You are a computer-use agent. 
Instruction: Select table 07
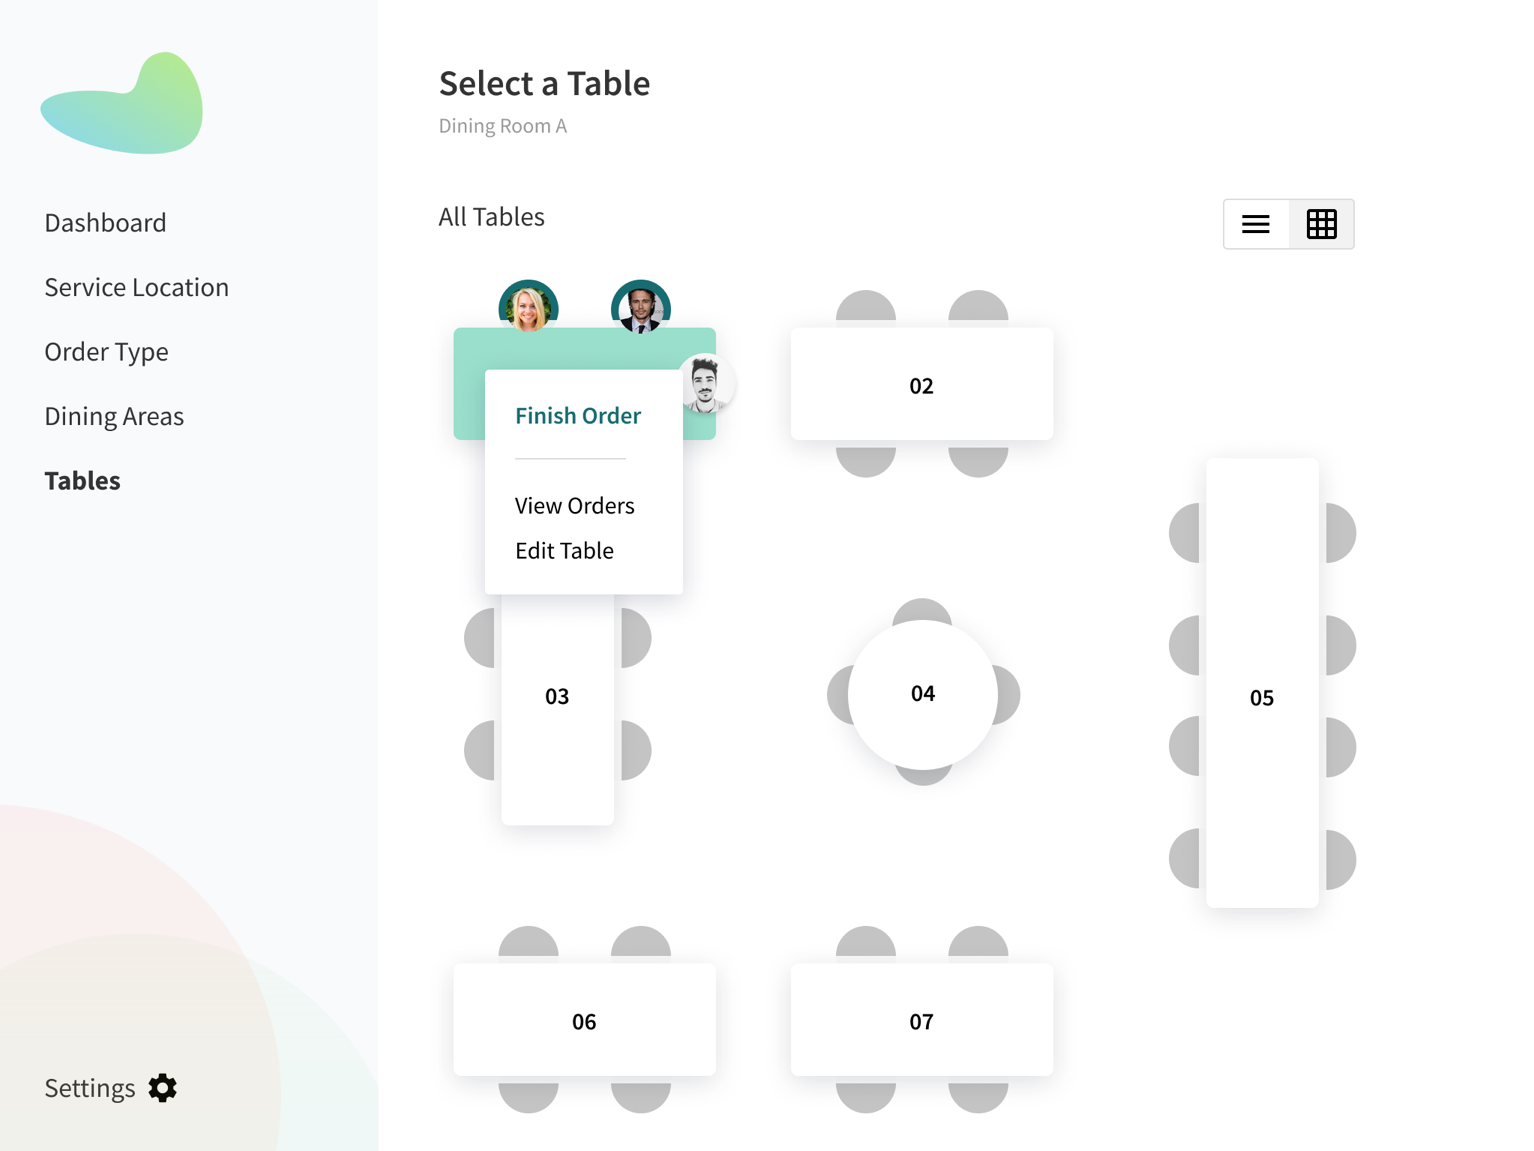pyautogui.click(x=921, y=1021)
